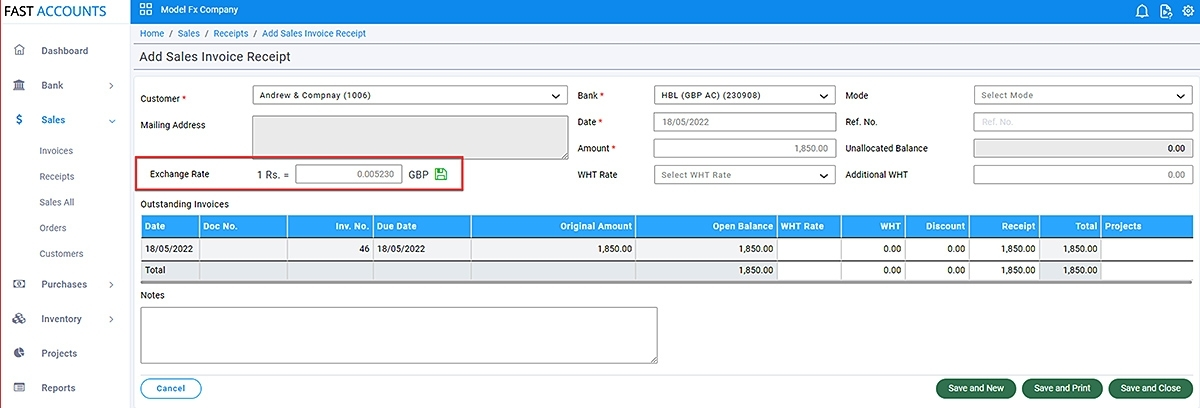1200x408 pixels.
Task: Click the Due Date column header
Action: tap(422, 226)
